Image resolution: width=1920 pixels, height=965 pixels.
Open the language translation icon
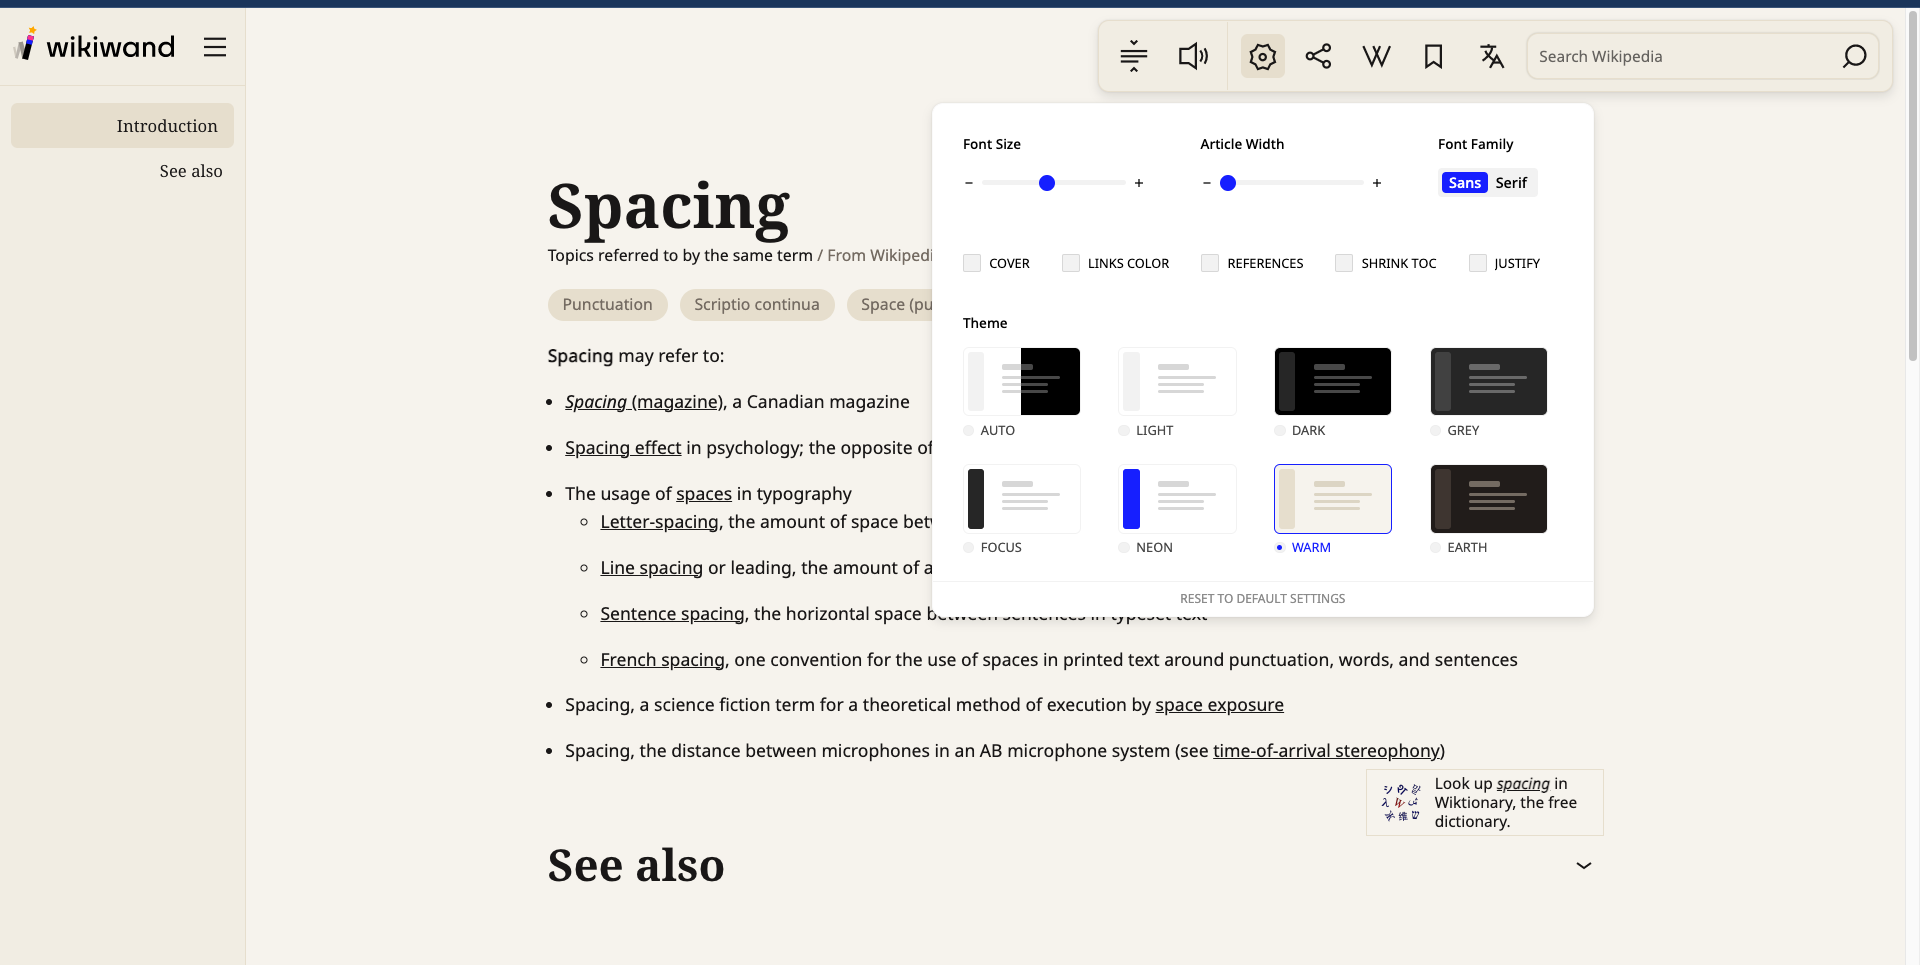[x=1491, y=56]
